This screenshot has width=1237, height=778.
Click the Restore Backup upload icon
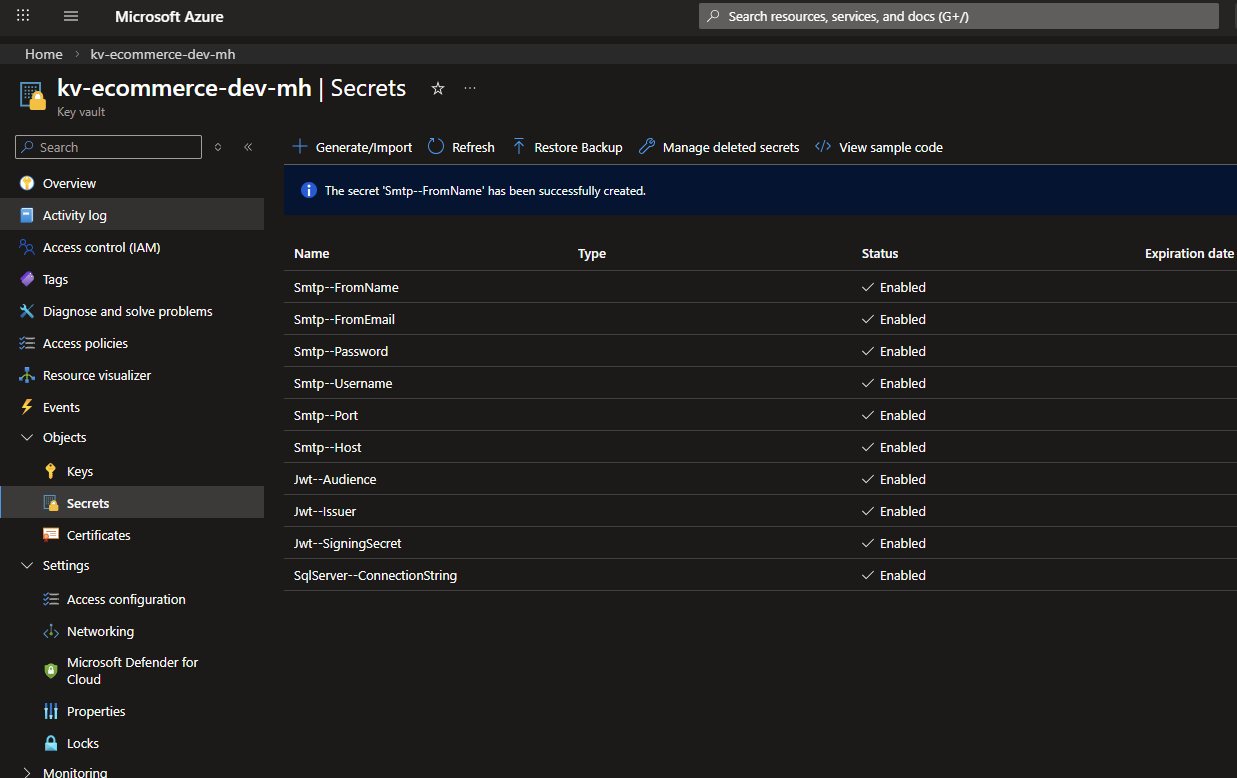pyautogui.click(x=518, y=147)
